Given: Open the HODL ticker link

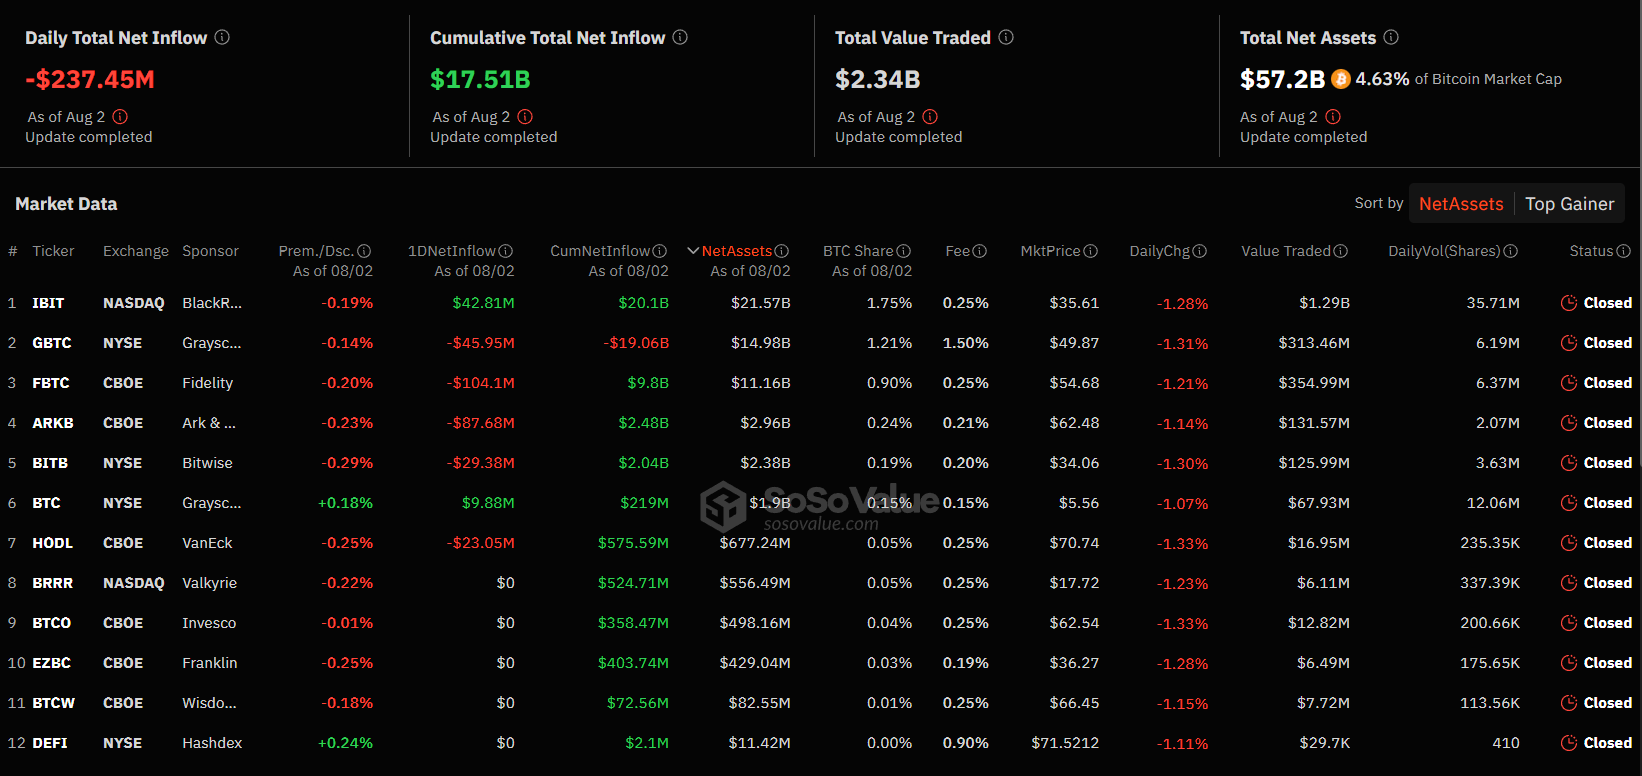Looking at the screenshot, I should [52, 543].
